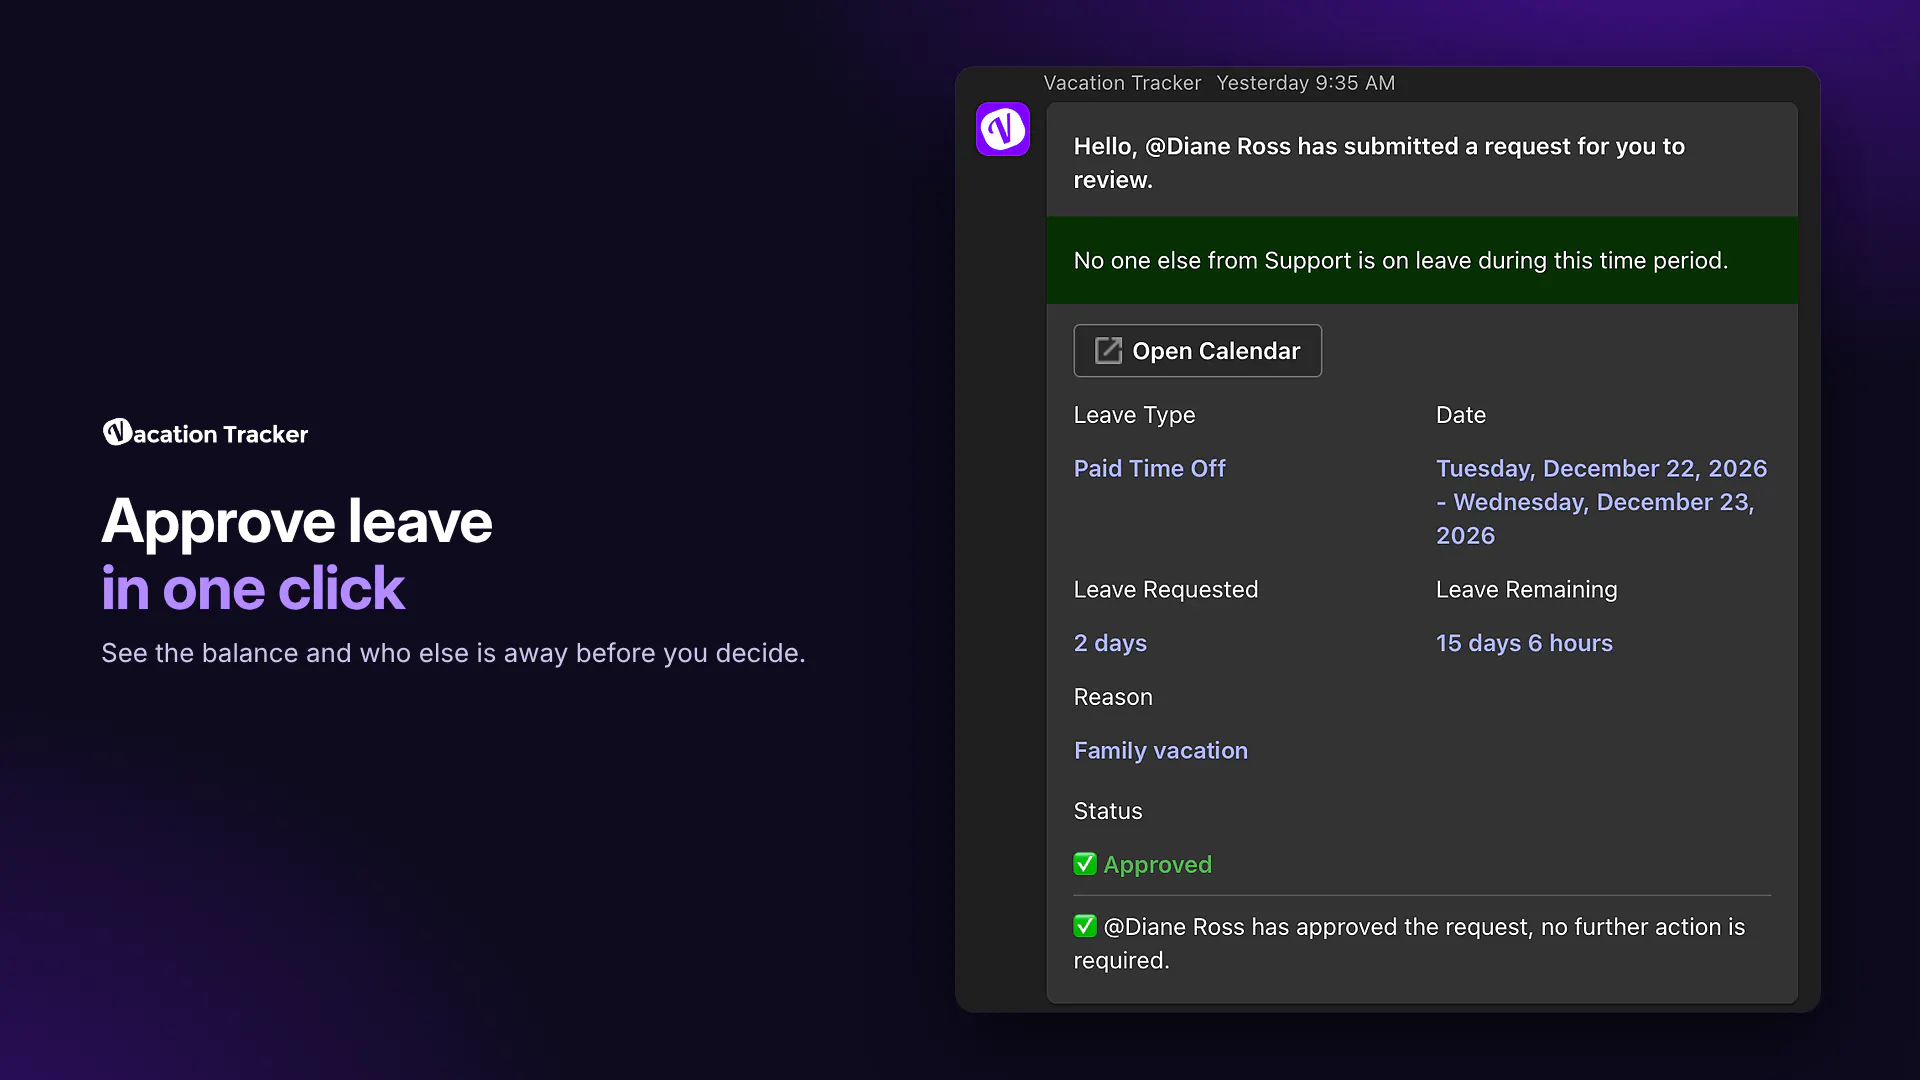Click the 15 days 6 hours remaining value
This screenshot has width=1920, height=1080.
coord(1524,643)
